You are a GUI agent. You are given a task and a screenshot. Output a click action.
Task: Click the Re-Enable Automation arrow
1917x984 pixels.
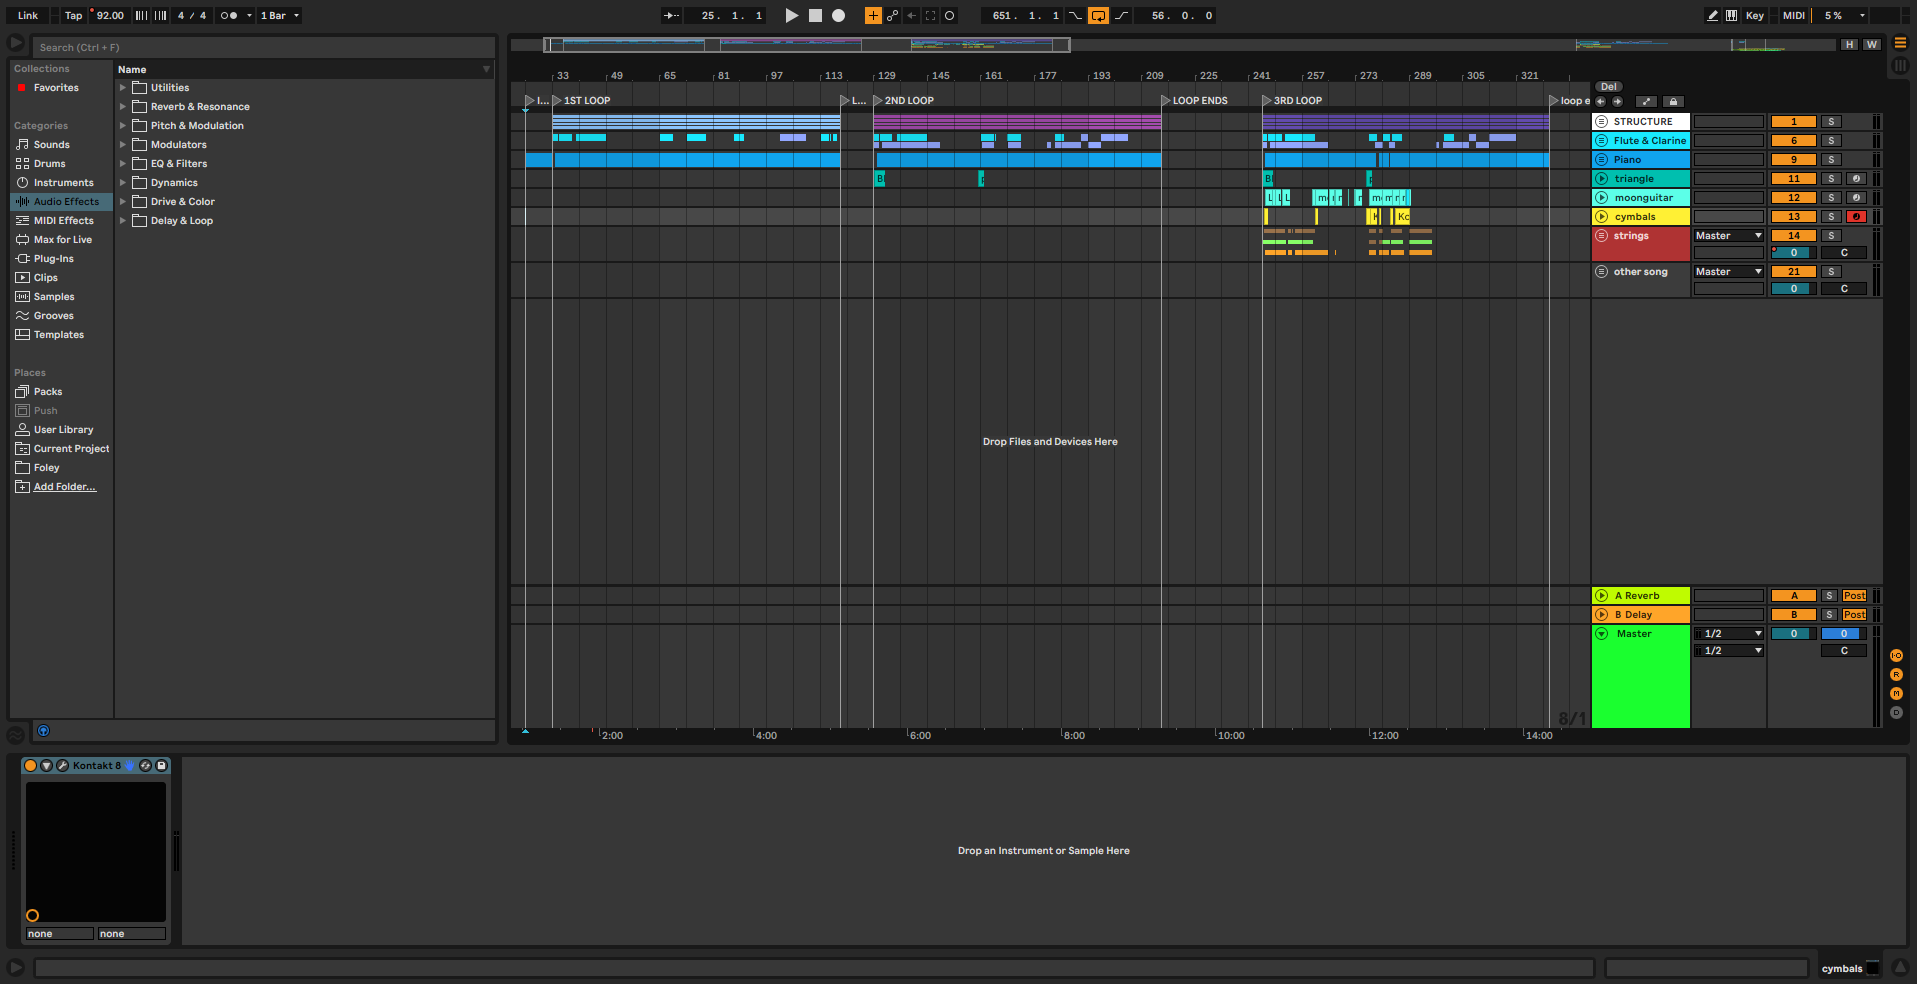[911, 16]
